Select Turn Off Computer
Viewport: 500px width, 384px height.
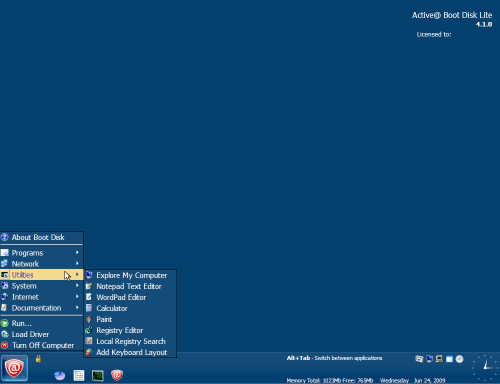tap(42, 345)
